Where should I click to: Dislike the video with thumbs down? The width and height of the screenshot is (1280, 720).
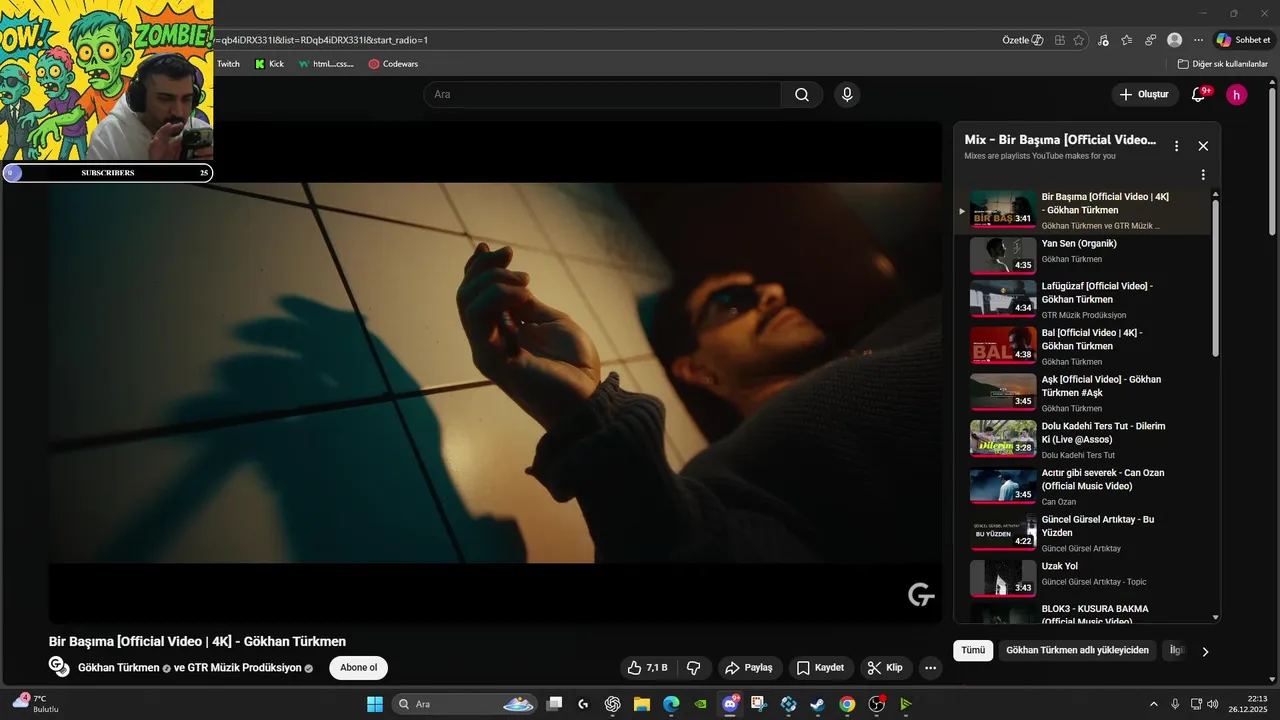click(x=694, y=668)
